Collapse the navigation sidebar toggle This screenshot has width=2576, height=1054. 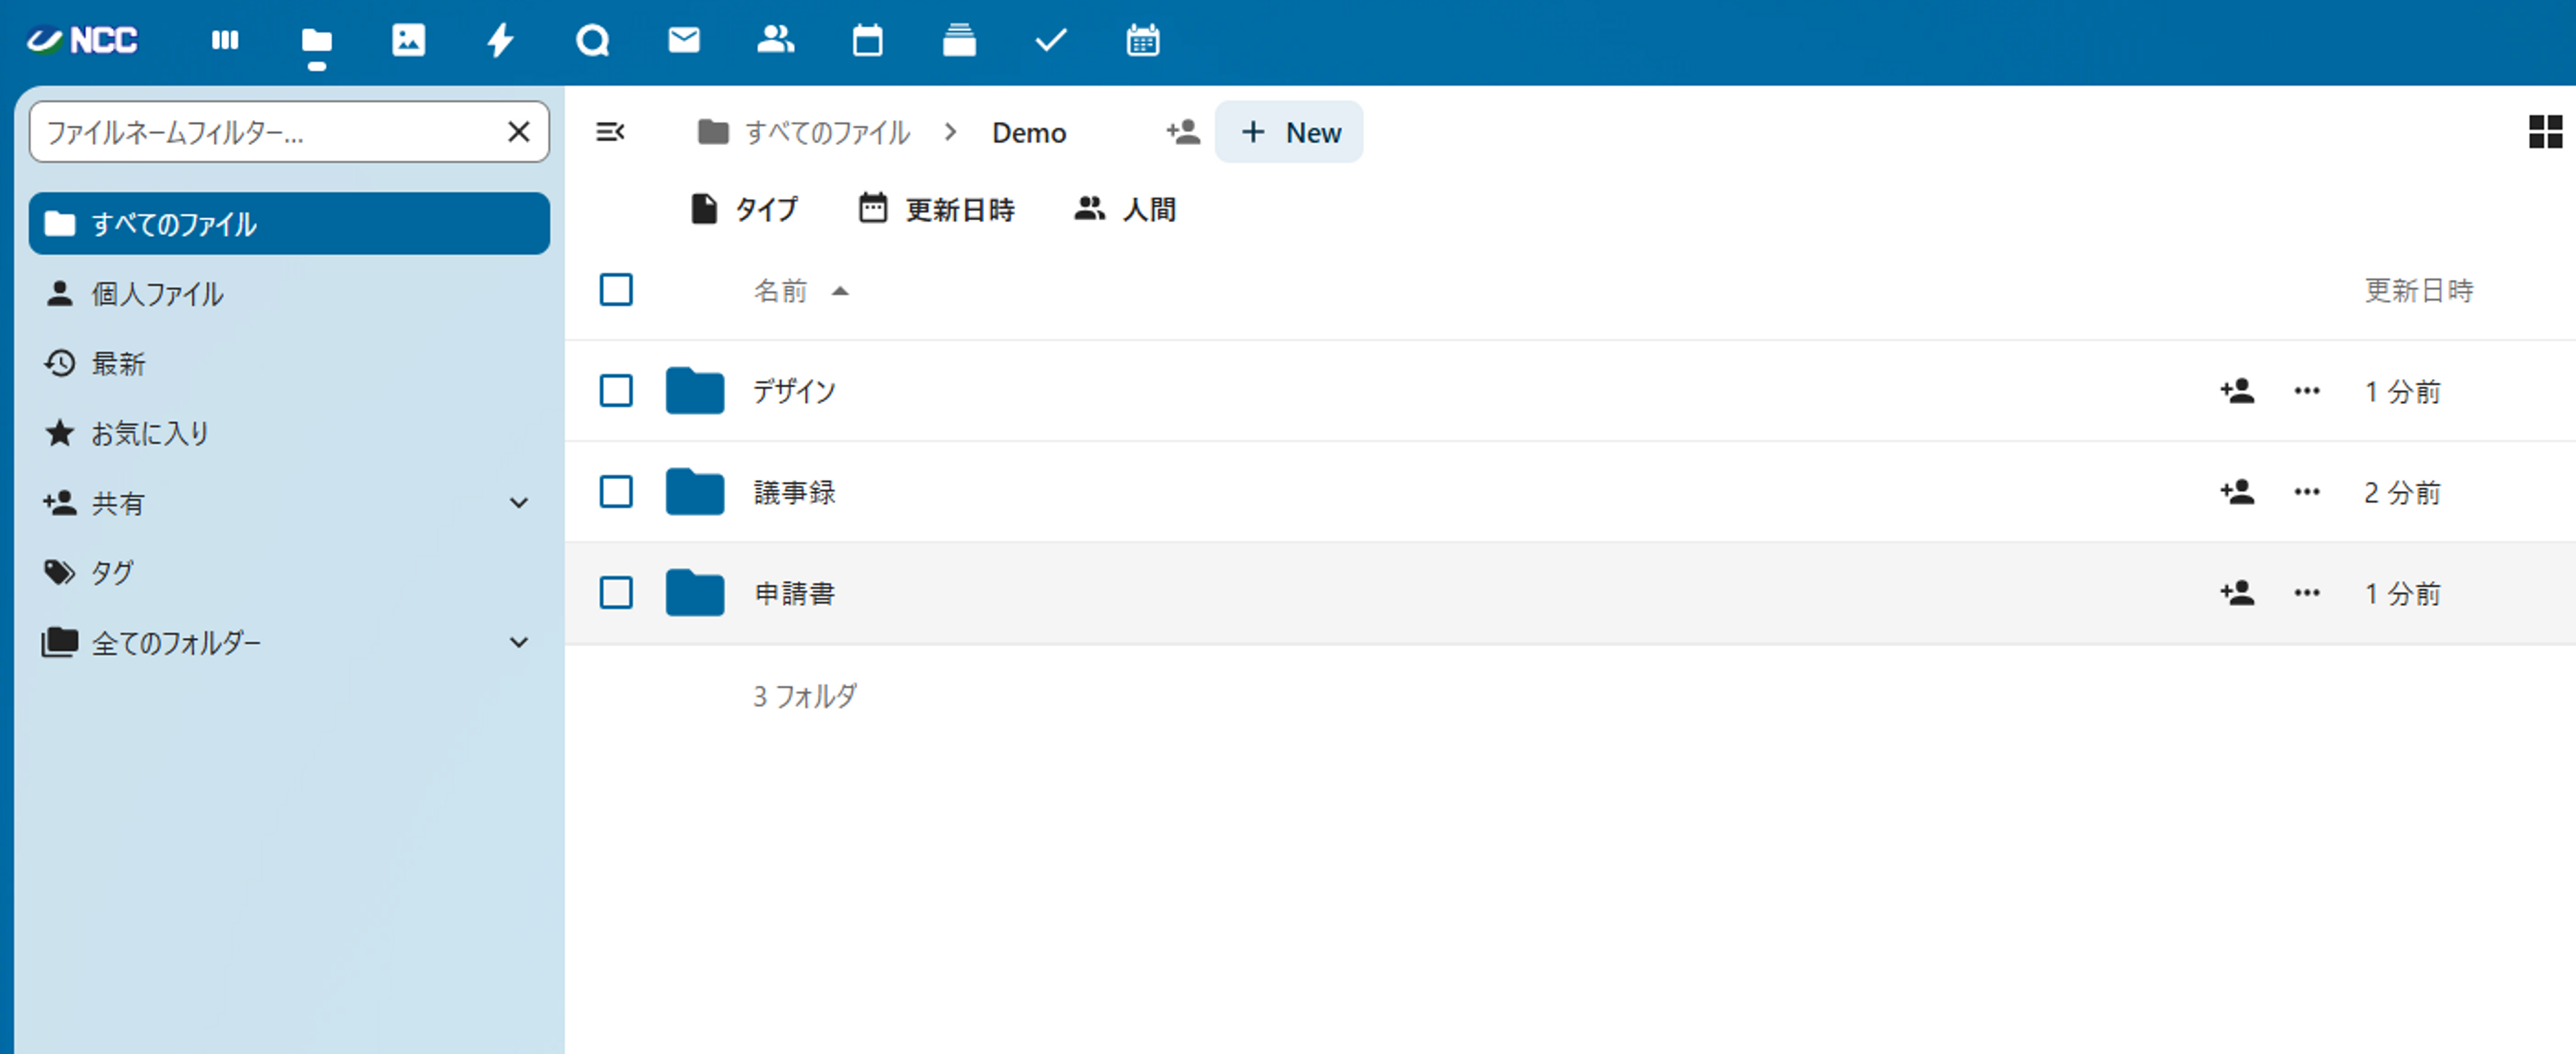(610, 132)
